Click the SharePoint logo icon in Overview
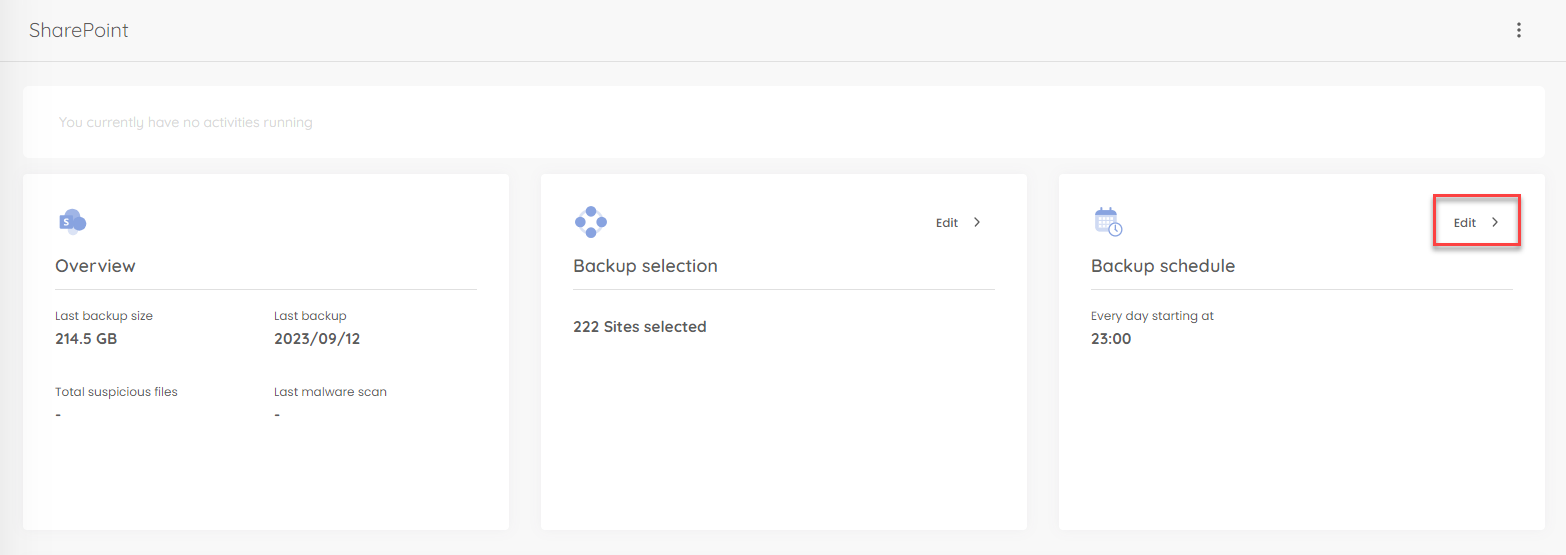Viewport: 1566px width, 555px height. click(x=72, y=221)
